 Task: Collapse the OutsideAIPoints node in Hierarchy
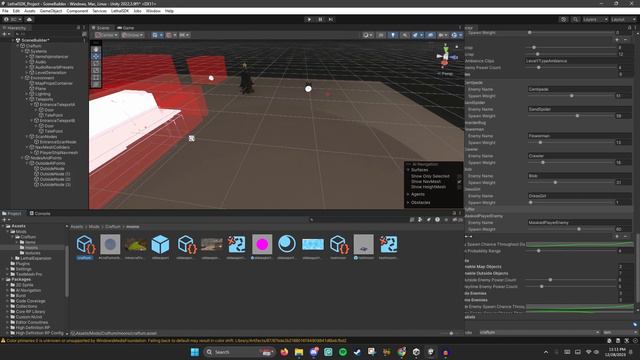27,163
